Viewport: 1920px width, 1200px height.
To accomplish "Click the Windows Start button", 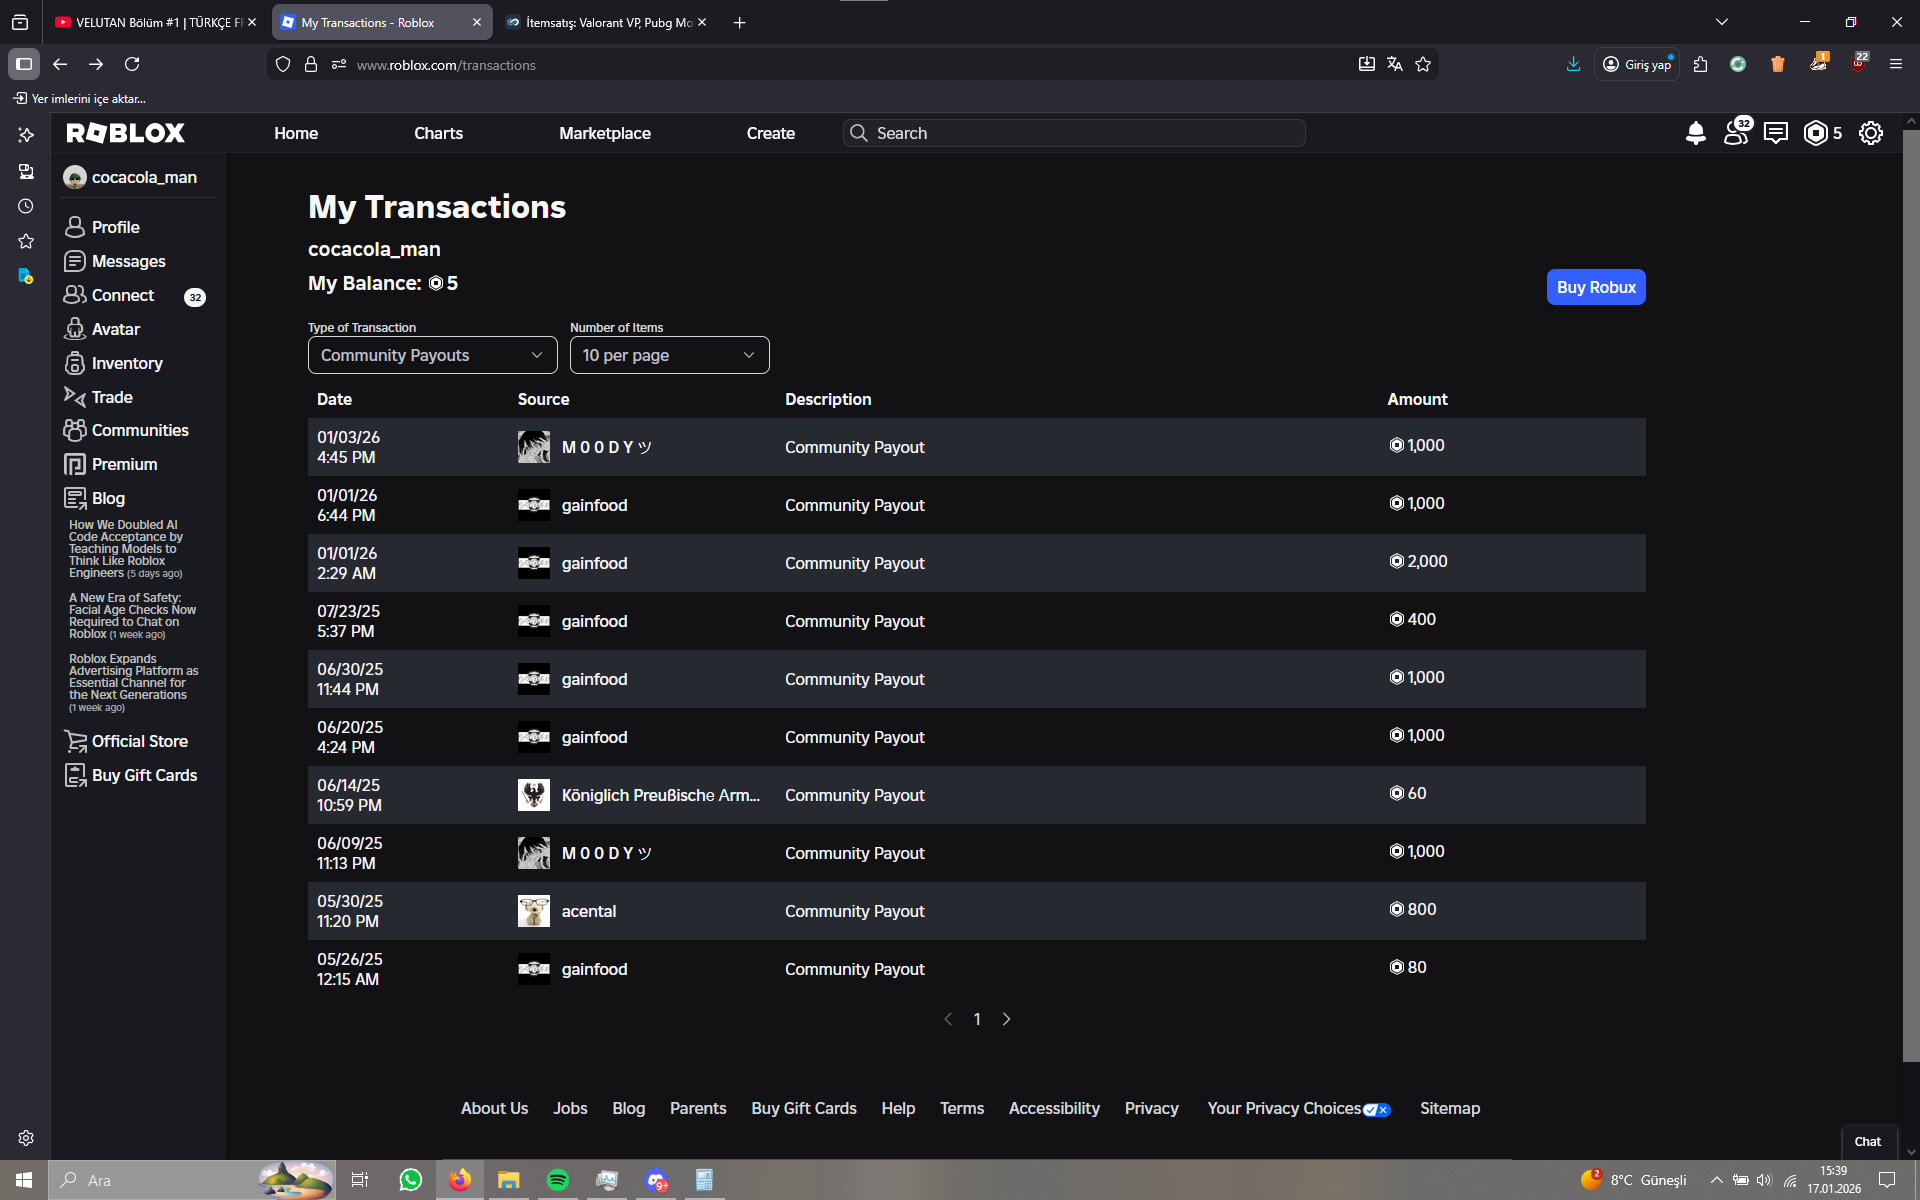I will tap(24, 1180).
